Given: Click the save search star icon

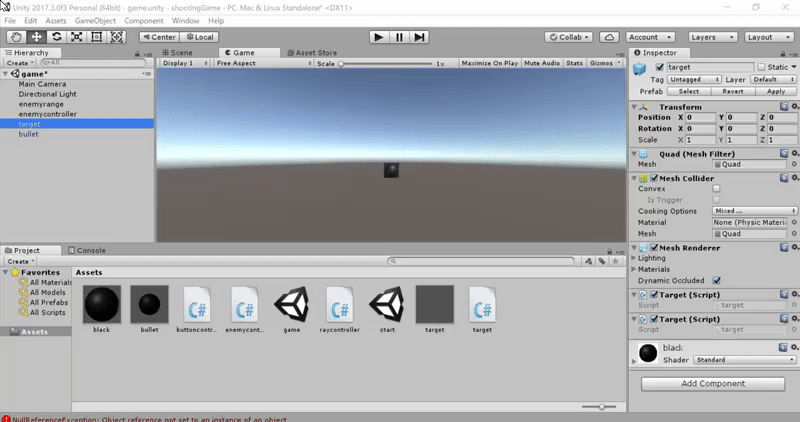Looking at the screenshot, I should (615, 261).
